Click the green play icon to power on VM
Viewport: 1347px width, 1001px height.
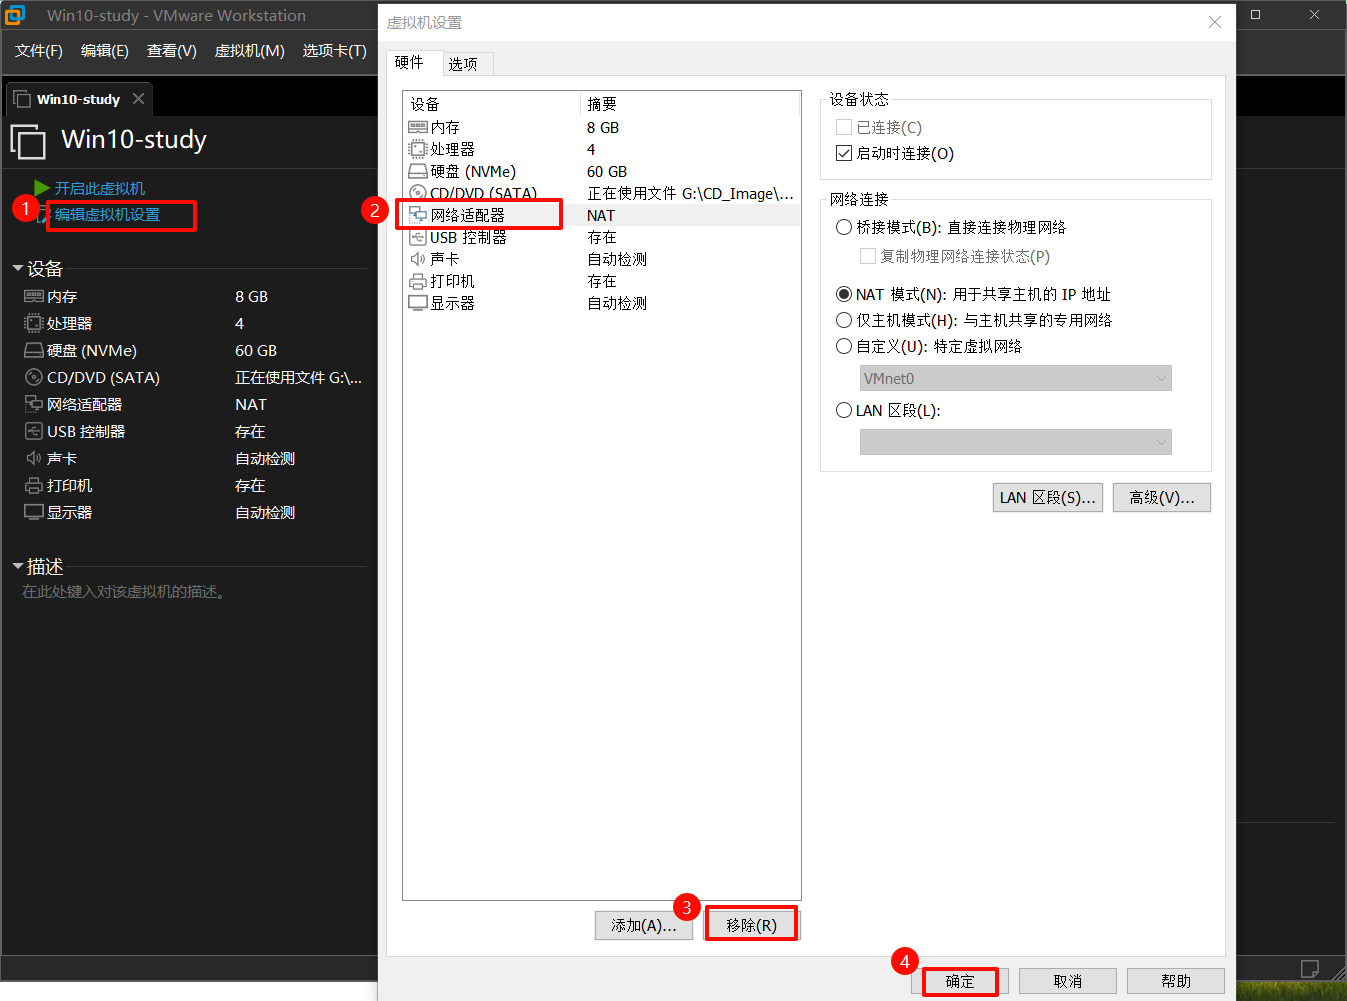point(41,188)
